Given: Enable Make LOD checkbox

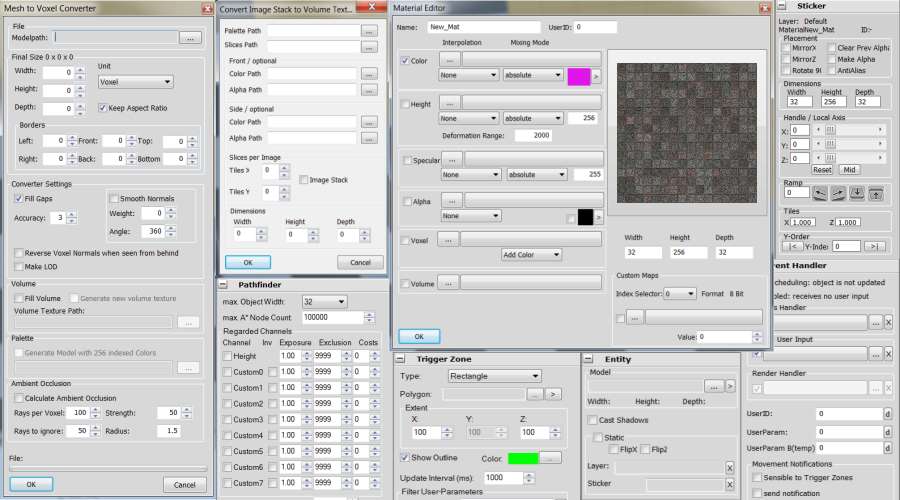Looking at the screenshot, I should tap(18, 267).
